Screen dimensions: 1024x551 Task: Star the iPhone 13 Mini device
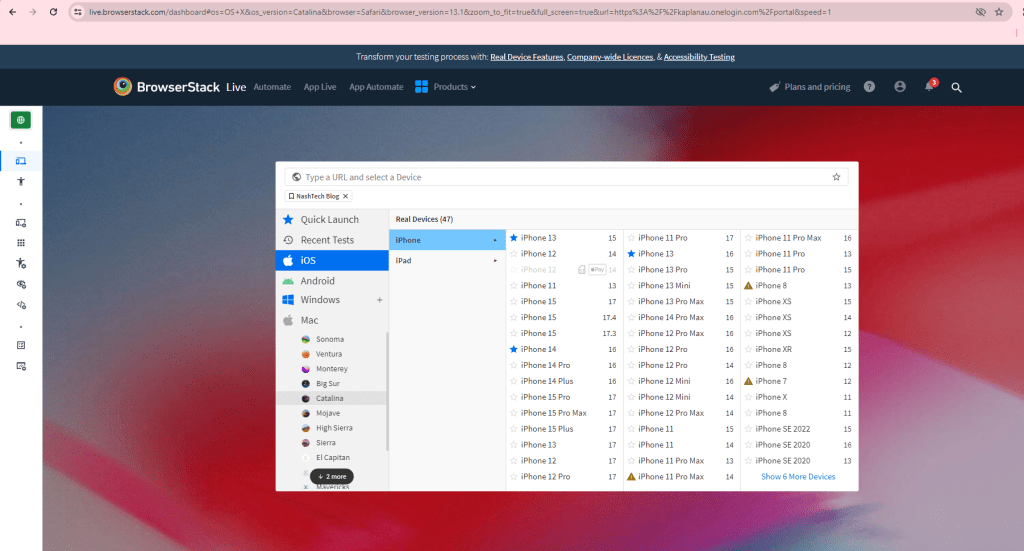point(631,286)
